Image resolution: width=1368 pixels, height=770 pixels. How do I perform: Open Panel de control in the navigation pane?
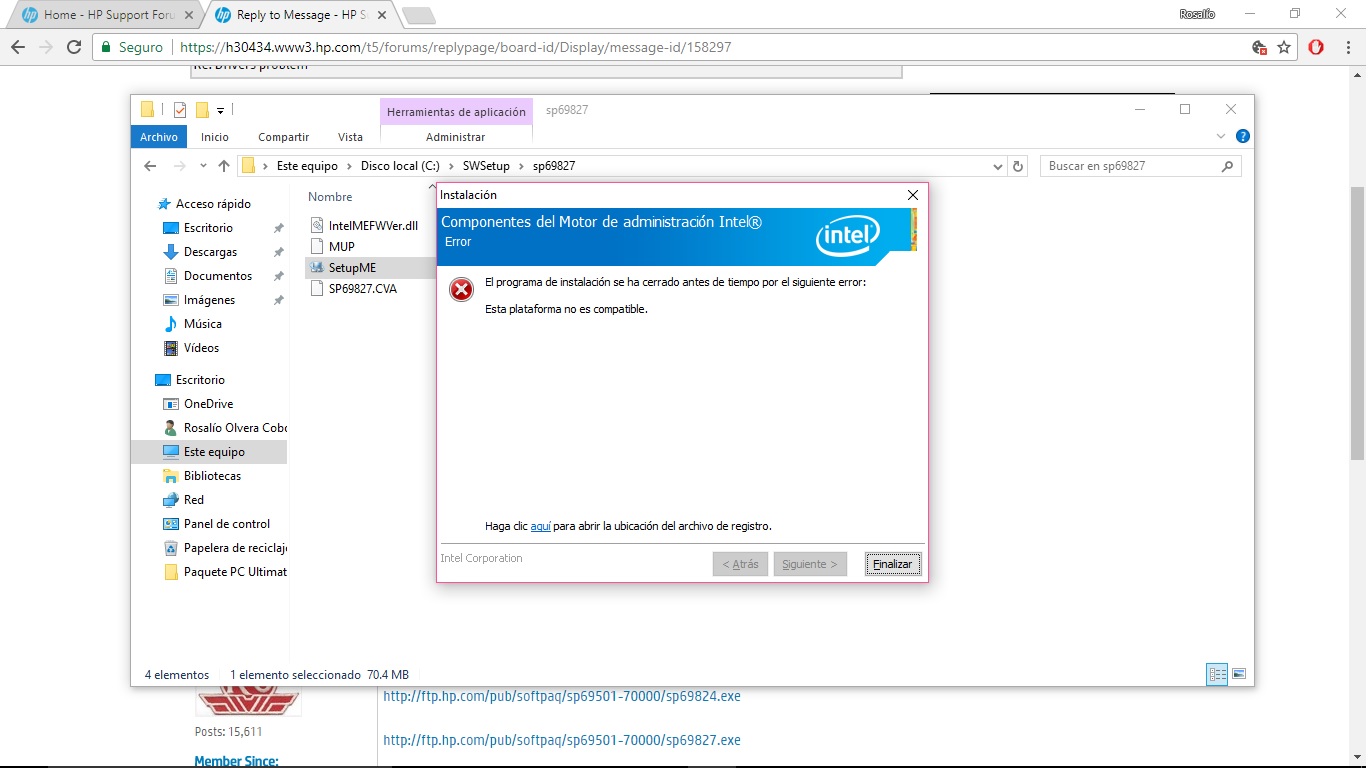[x=227, y=524]
